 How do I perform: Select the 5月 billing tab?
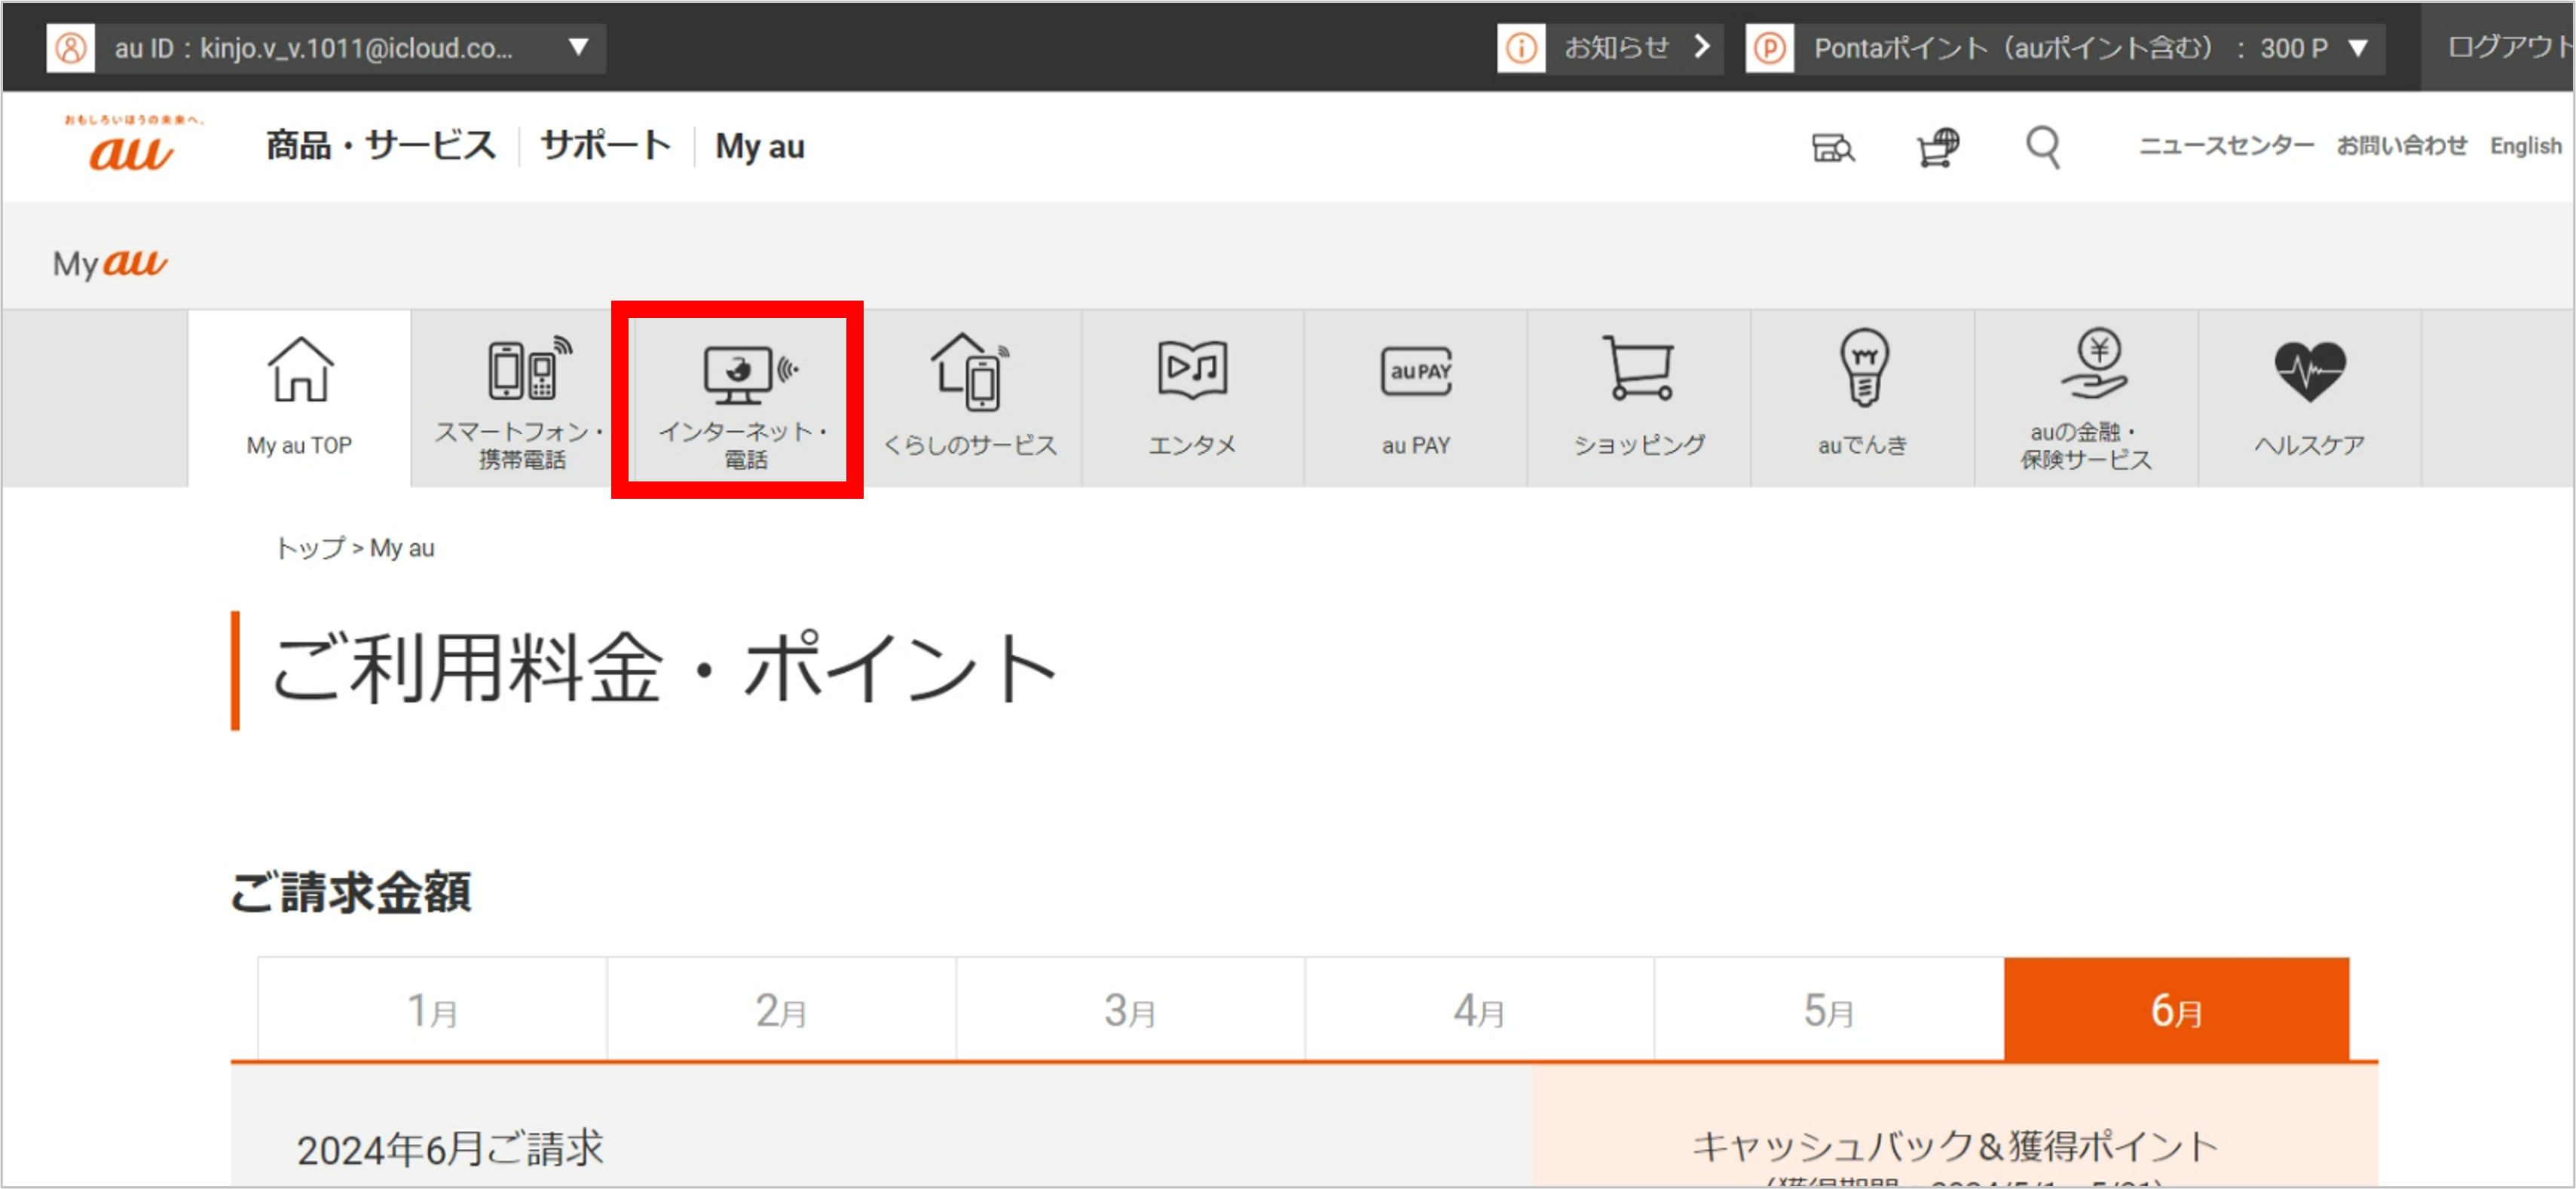pyautogui.click(x=1829, y=1009)
